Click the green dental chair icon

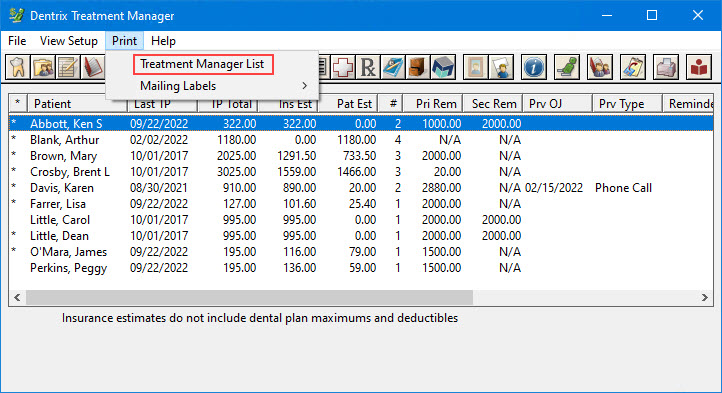point(567,68)
